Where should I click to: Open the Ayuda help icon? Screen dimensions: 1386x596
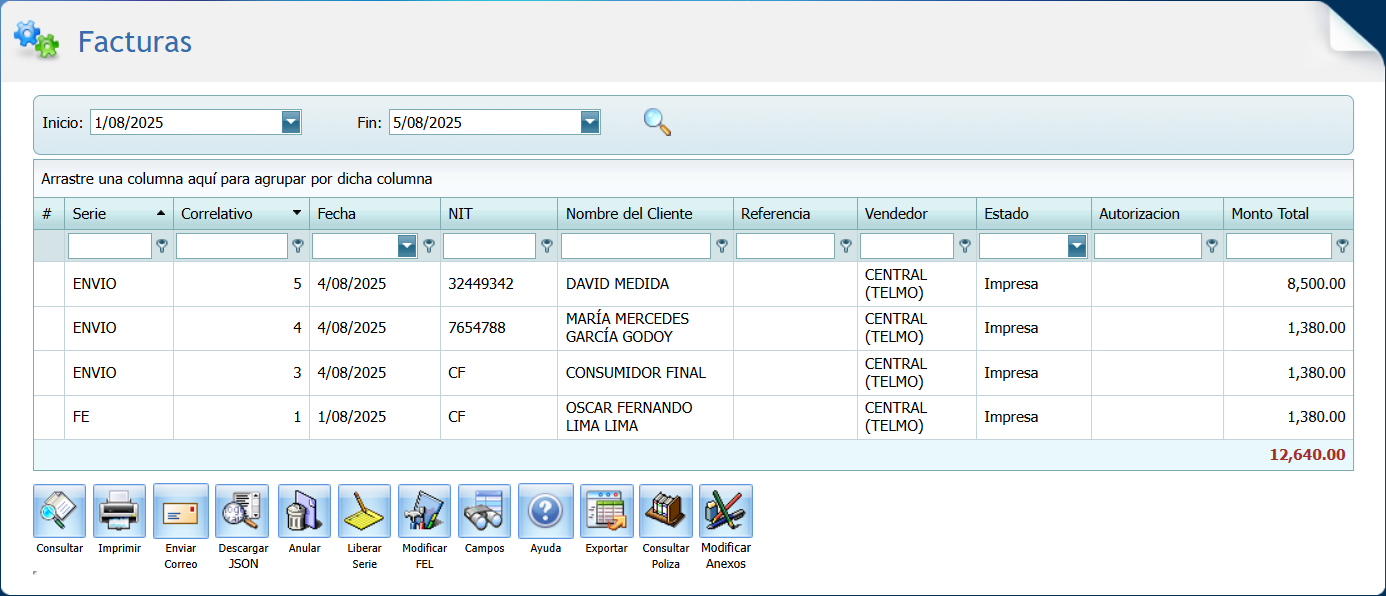point(545,511)
